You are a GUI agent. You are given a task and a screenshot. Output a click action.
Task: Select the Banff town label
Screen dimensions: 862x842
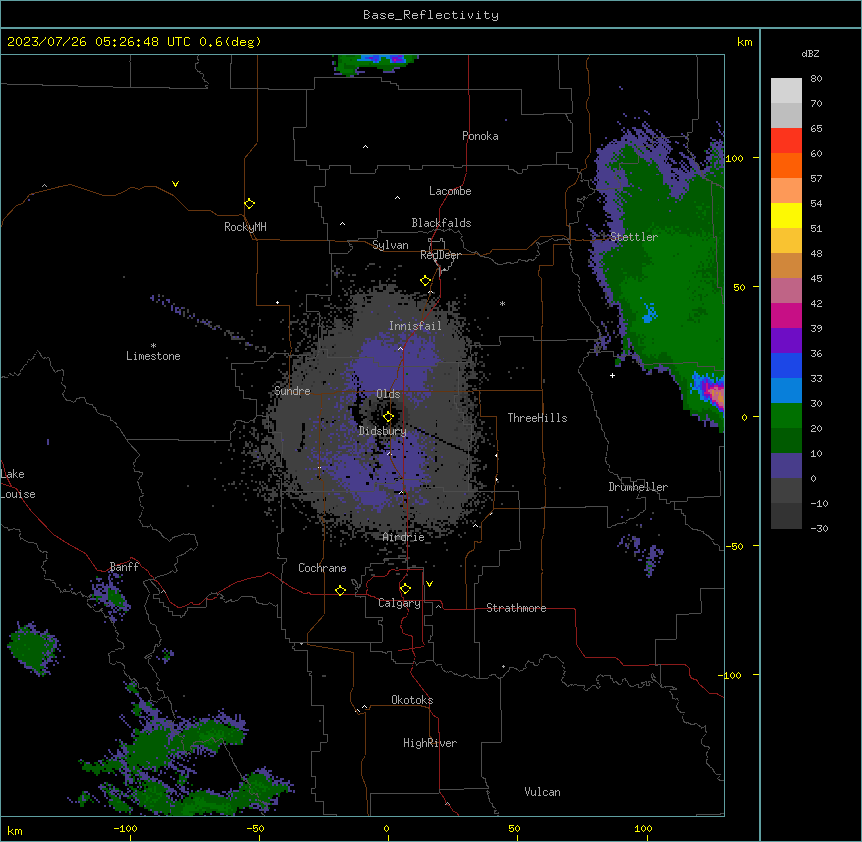coord(124,567)
